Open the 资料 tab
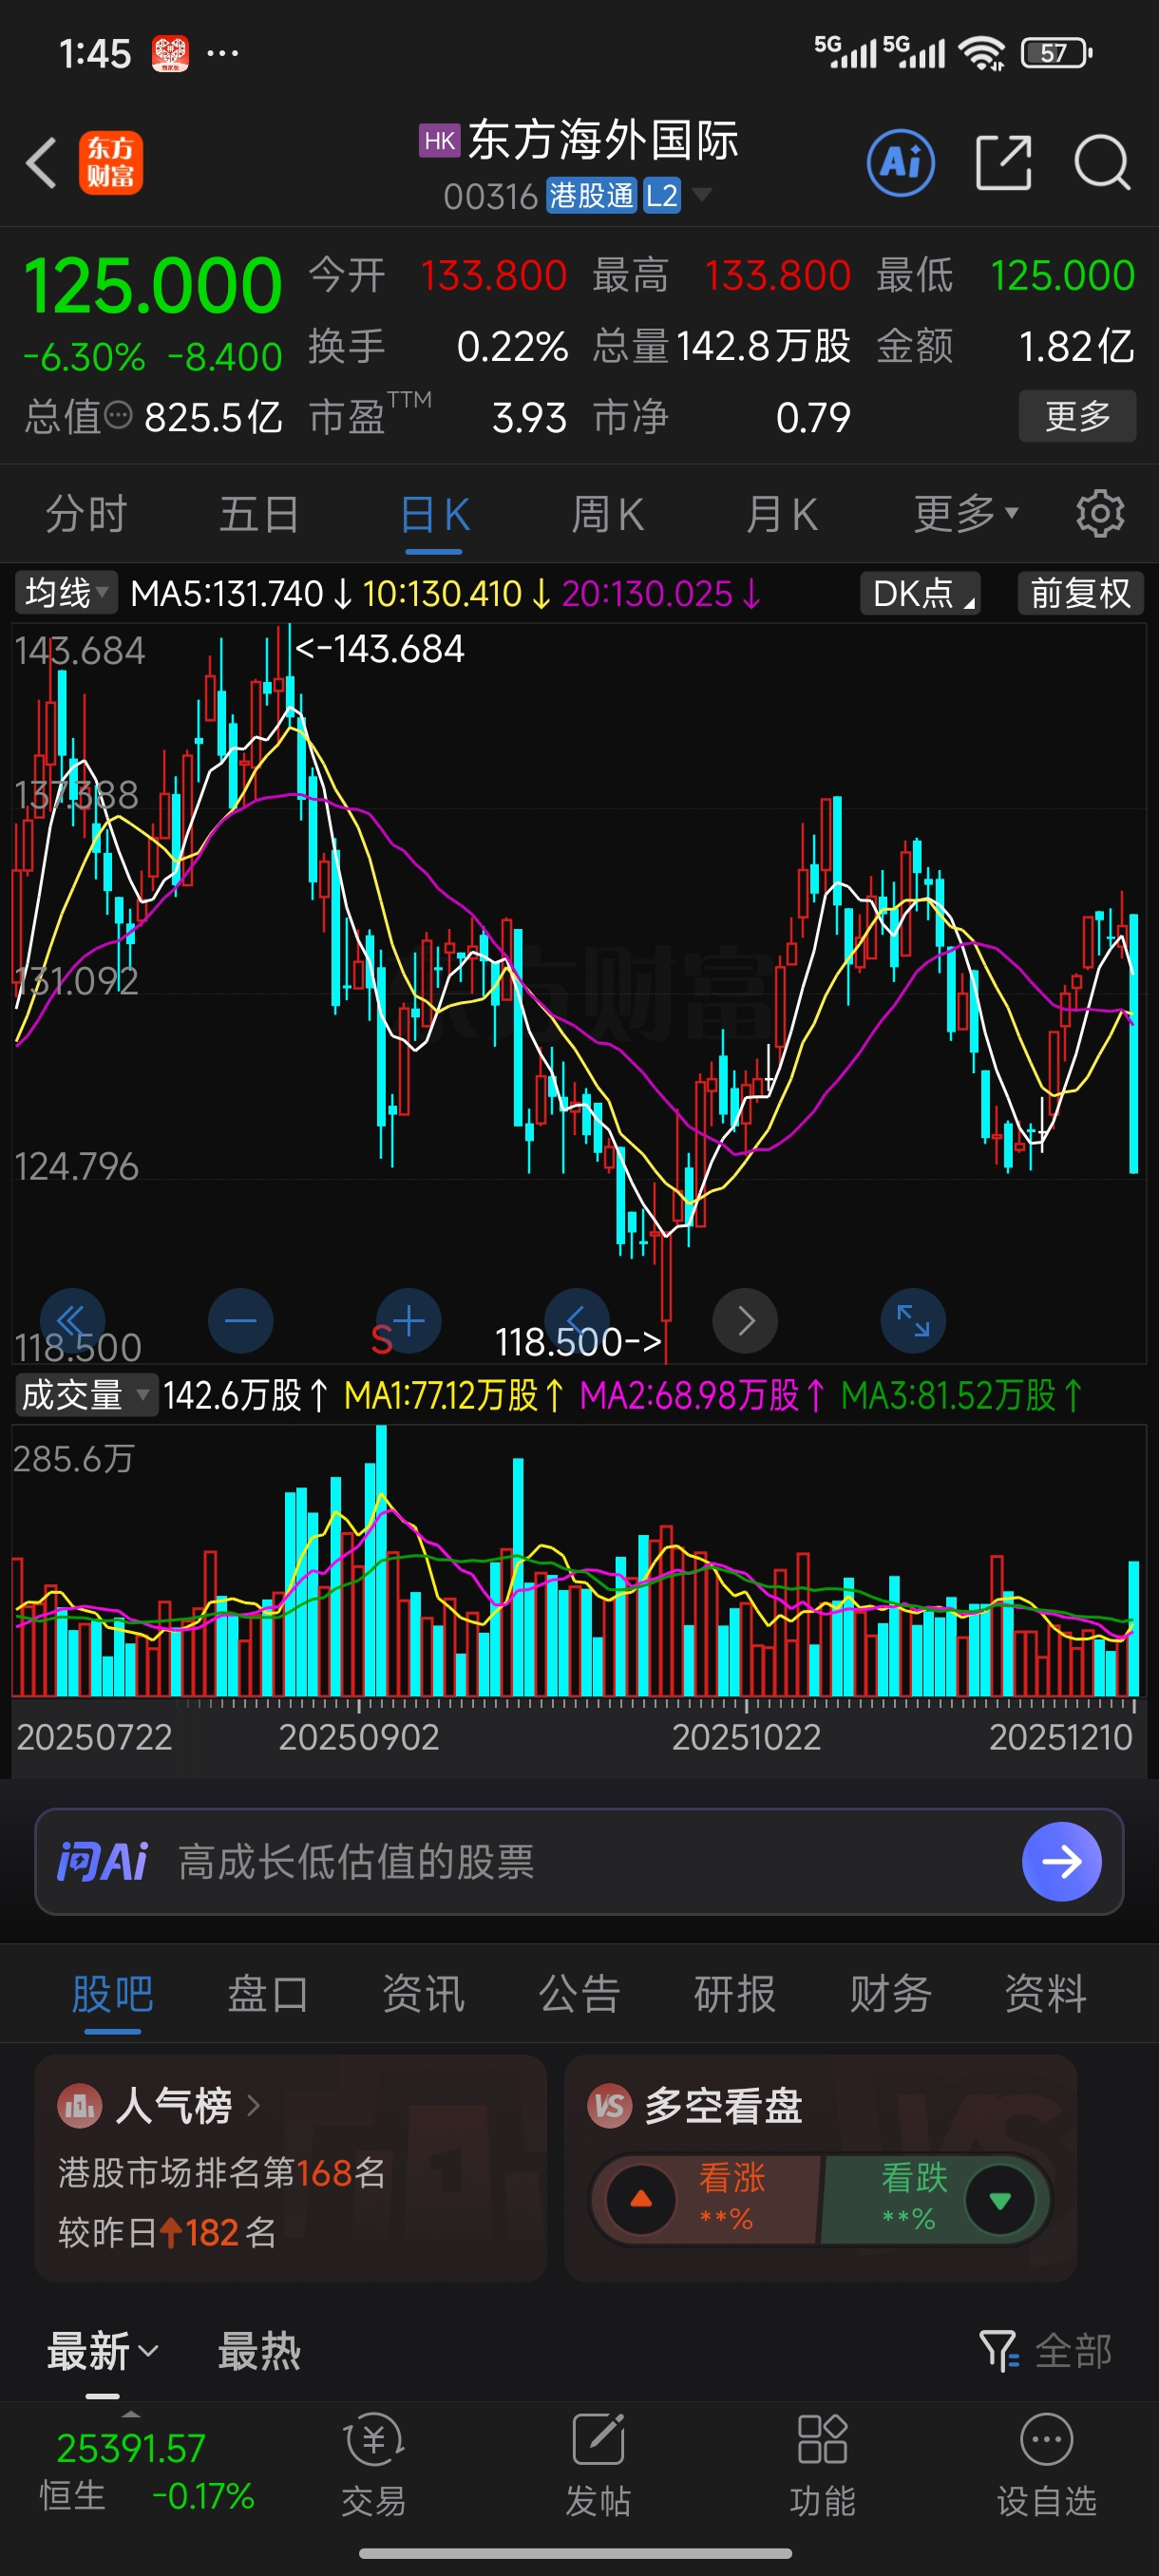This screenshot has height=2576, width=1159. tap(1046, 1994)
